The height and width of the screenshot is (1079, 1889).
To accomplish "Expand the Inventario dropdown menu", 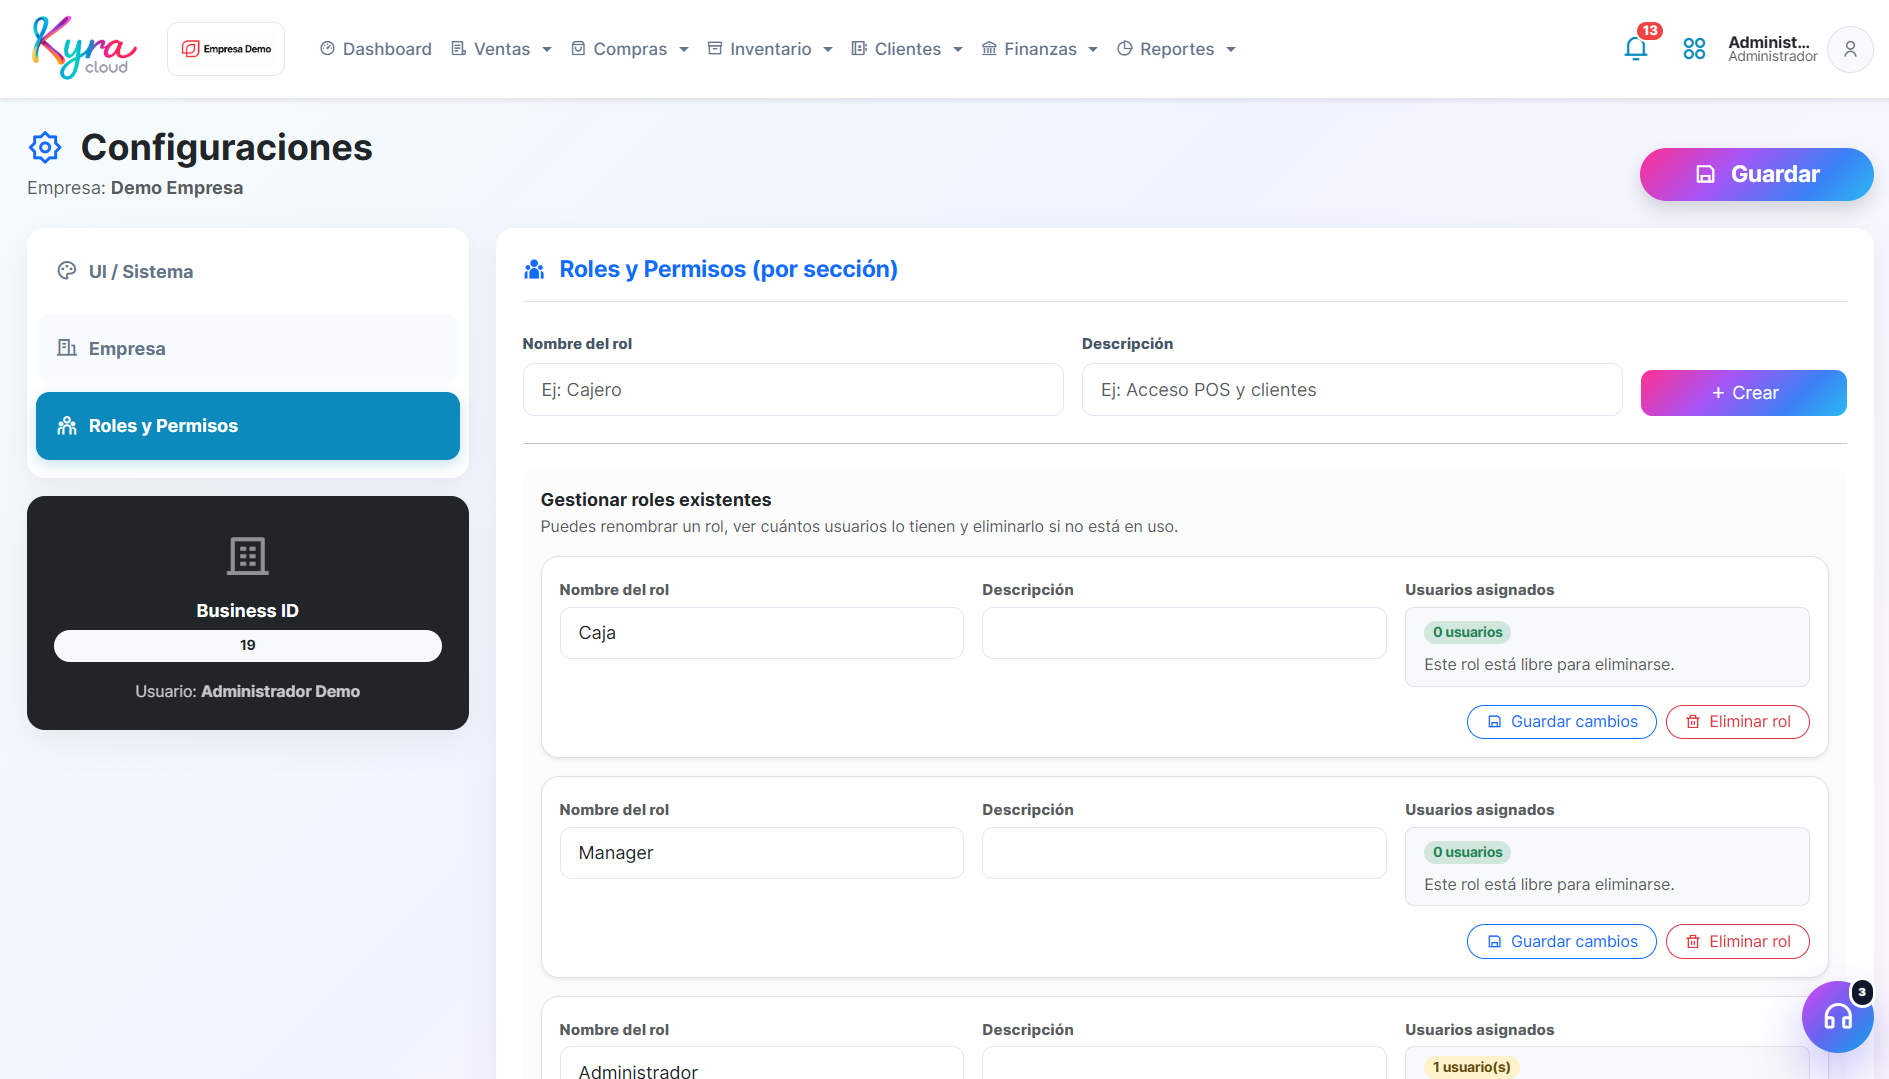I will click(770, 49).
